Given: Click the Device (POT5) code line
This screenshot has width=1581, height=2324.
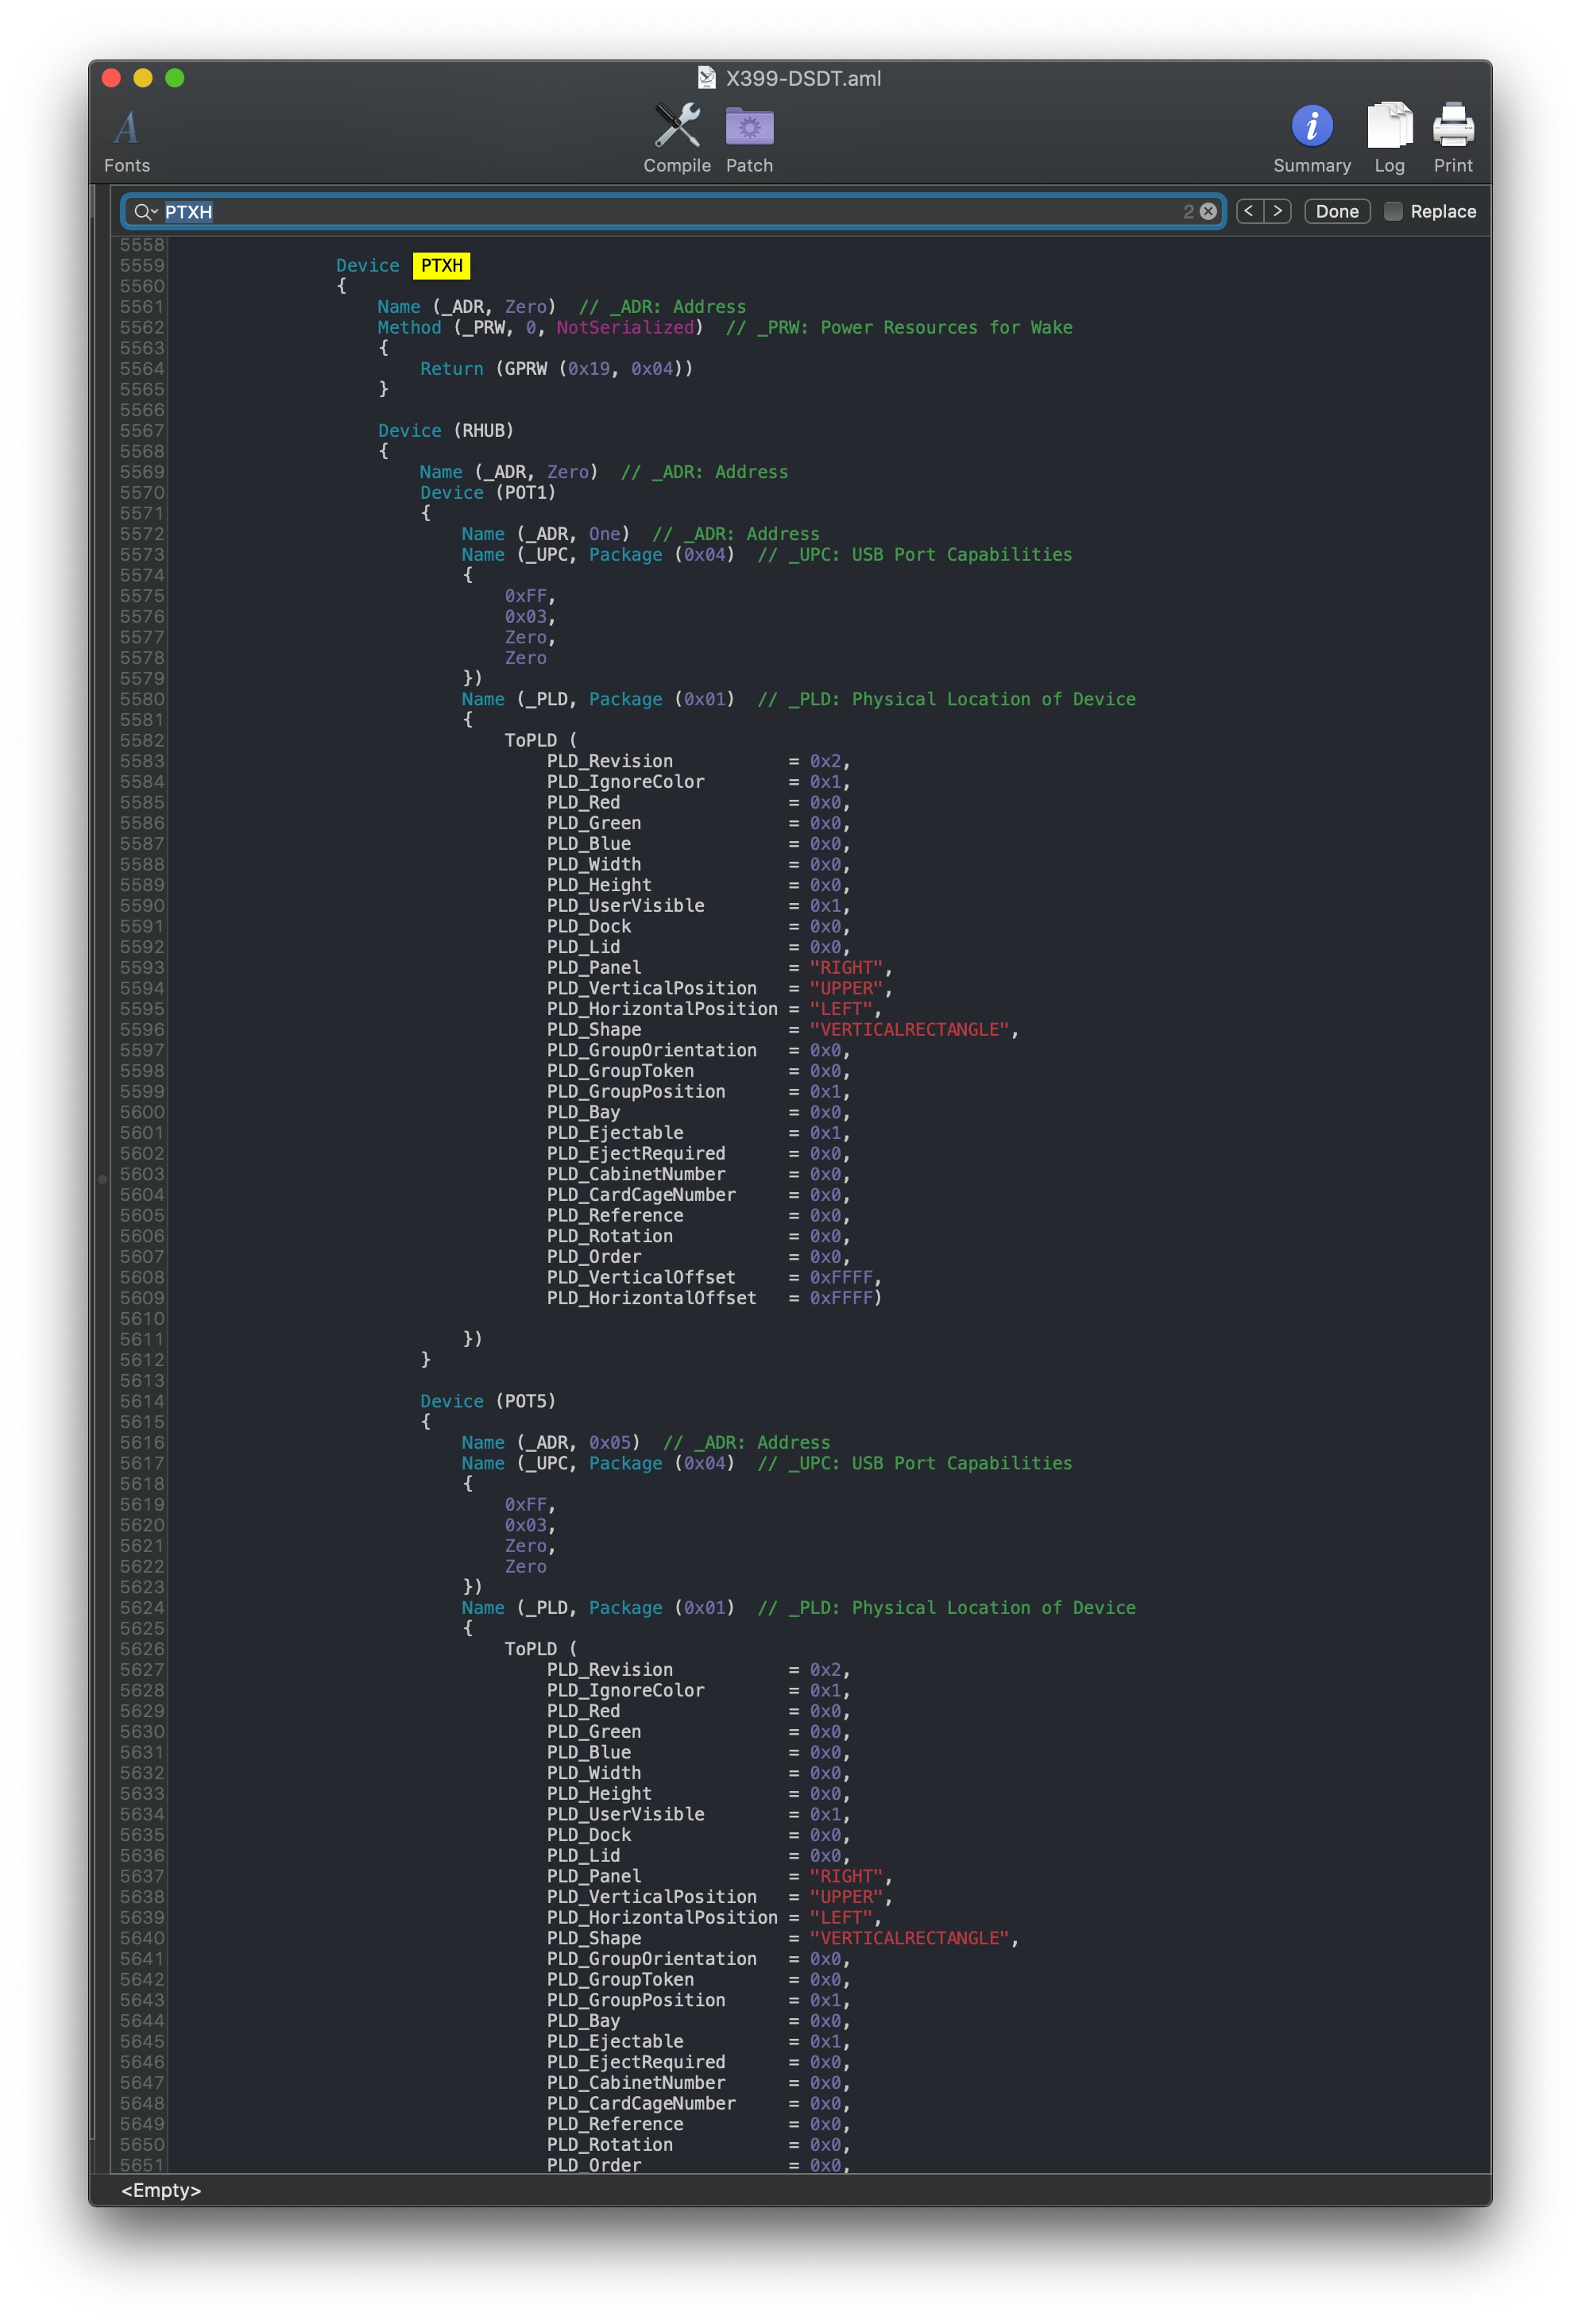Looking at the screenshot, I should click(x=487, y=1402).
